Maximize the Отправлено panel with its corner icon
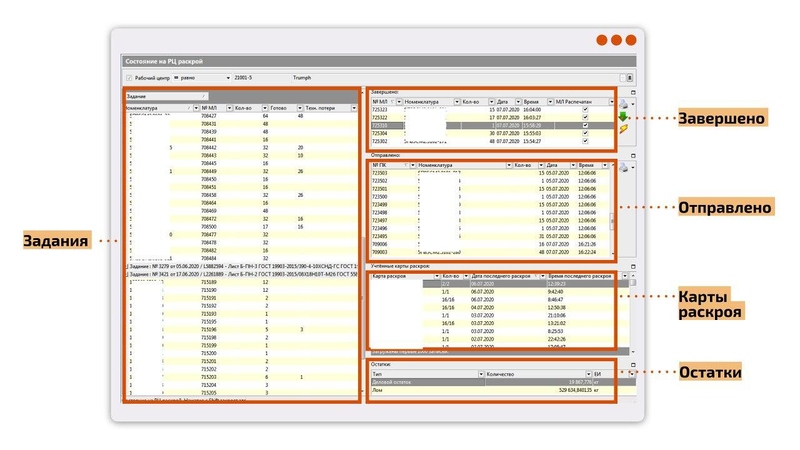This screenshot has height=450, width=800. point(631,154)
